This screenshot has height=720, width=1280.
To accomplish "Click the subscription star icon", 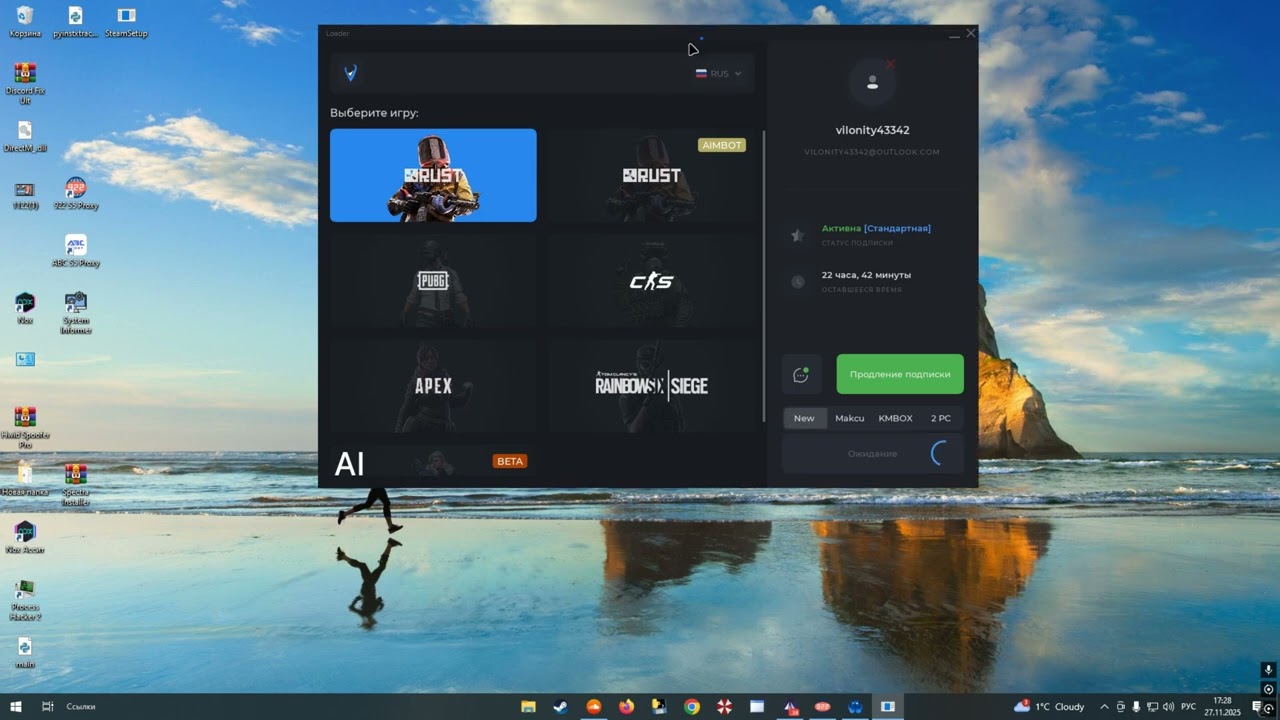I will (797, 235).
